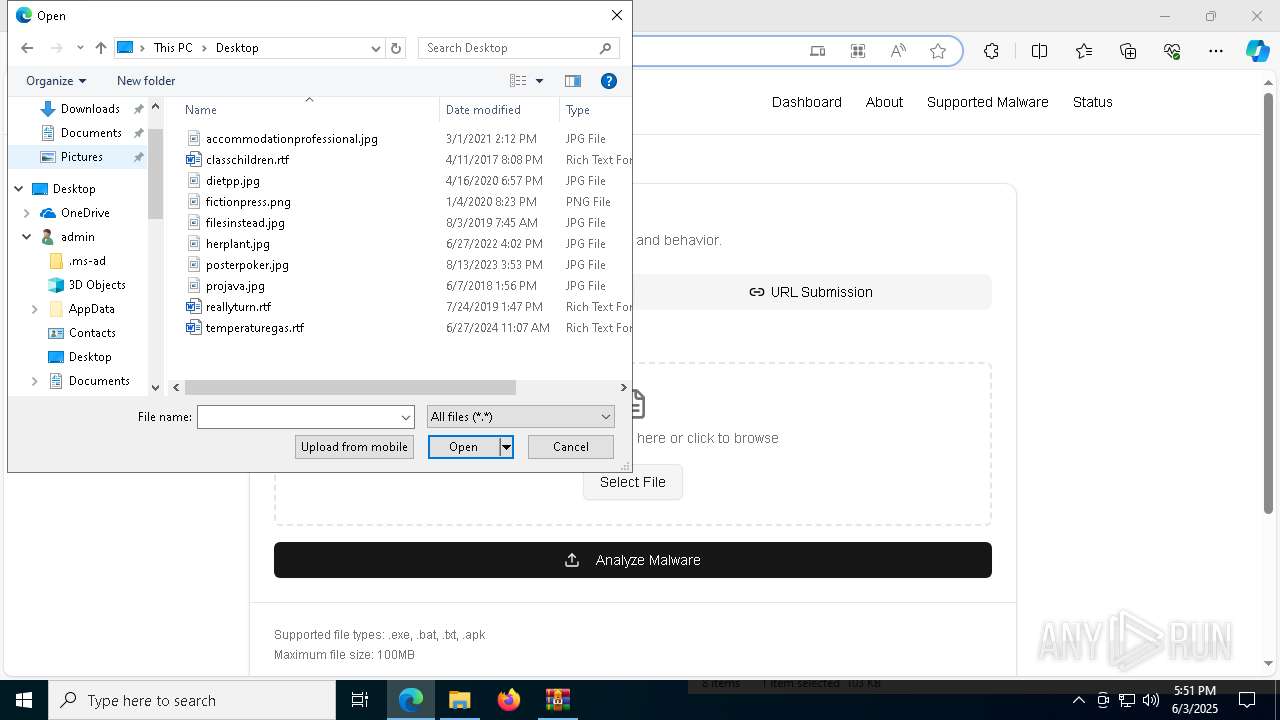Switch to the URL Submission tab
The image size is (1280, 720).
click(x=811, y=292)
